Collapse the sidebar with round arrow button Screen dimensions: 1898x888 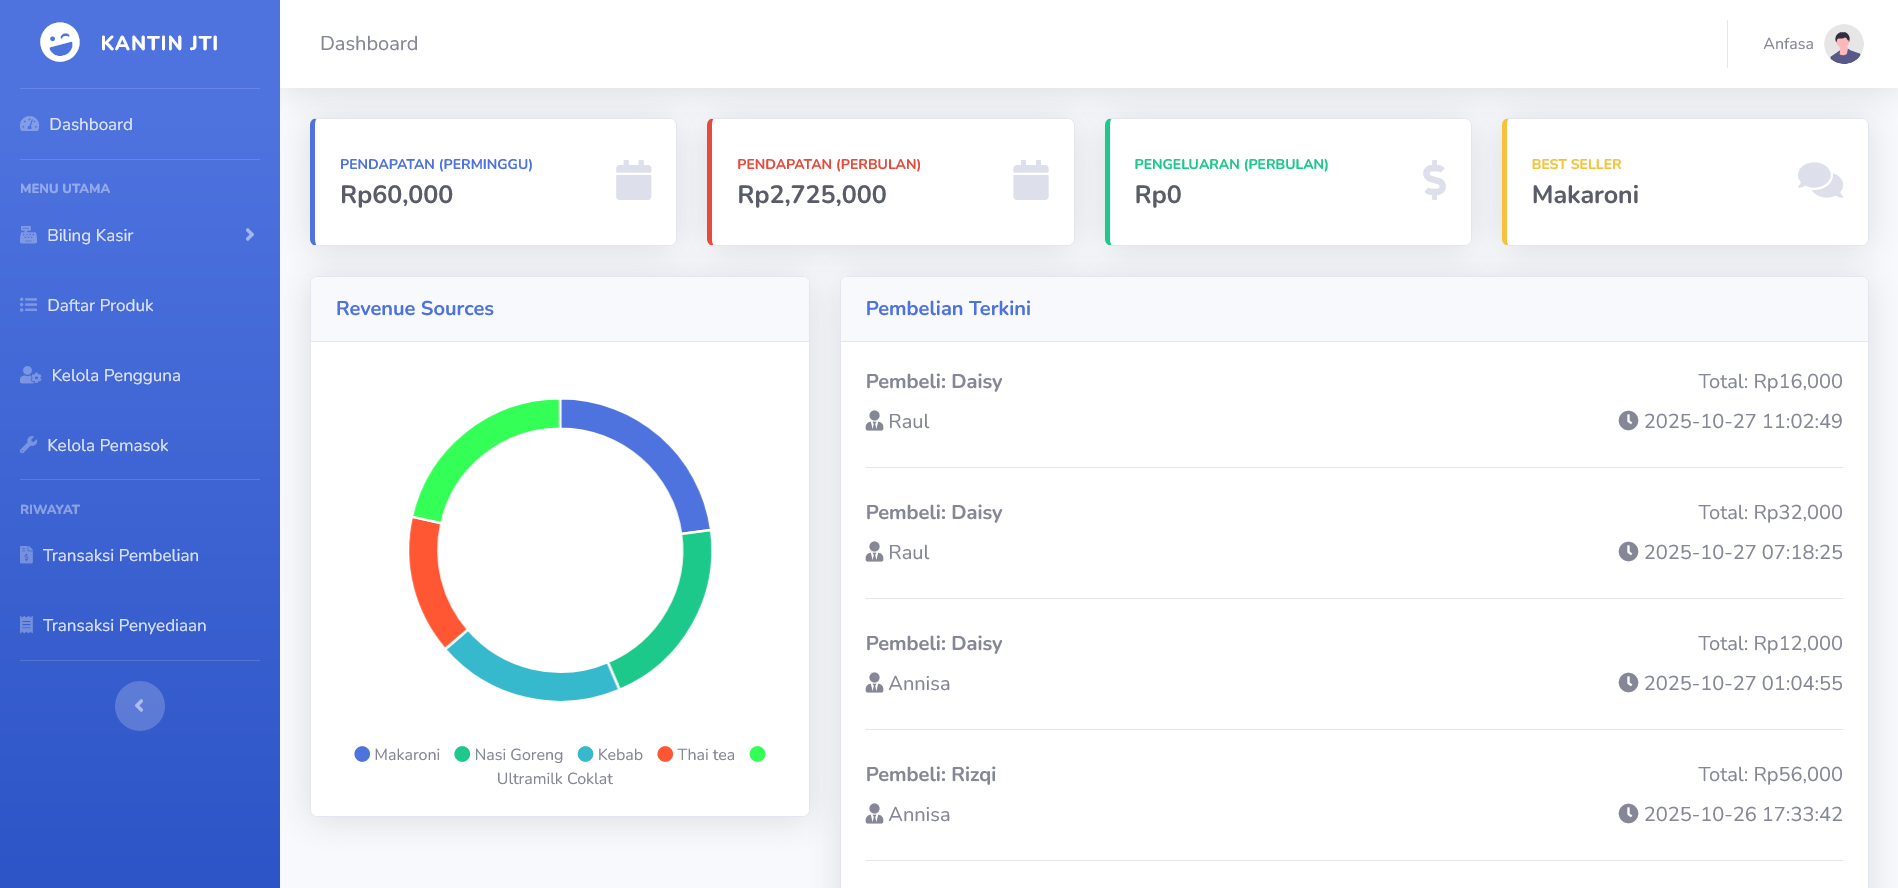click(x=140, y=706)
